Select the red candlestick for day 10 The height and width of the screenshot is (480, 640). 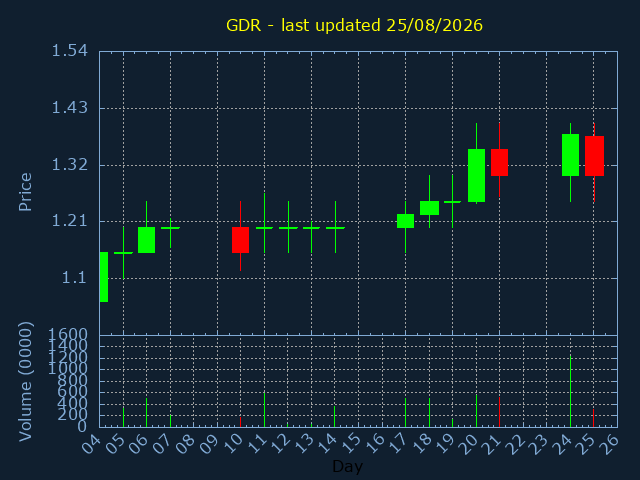pyautogui.click(x=240, y=240)
